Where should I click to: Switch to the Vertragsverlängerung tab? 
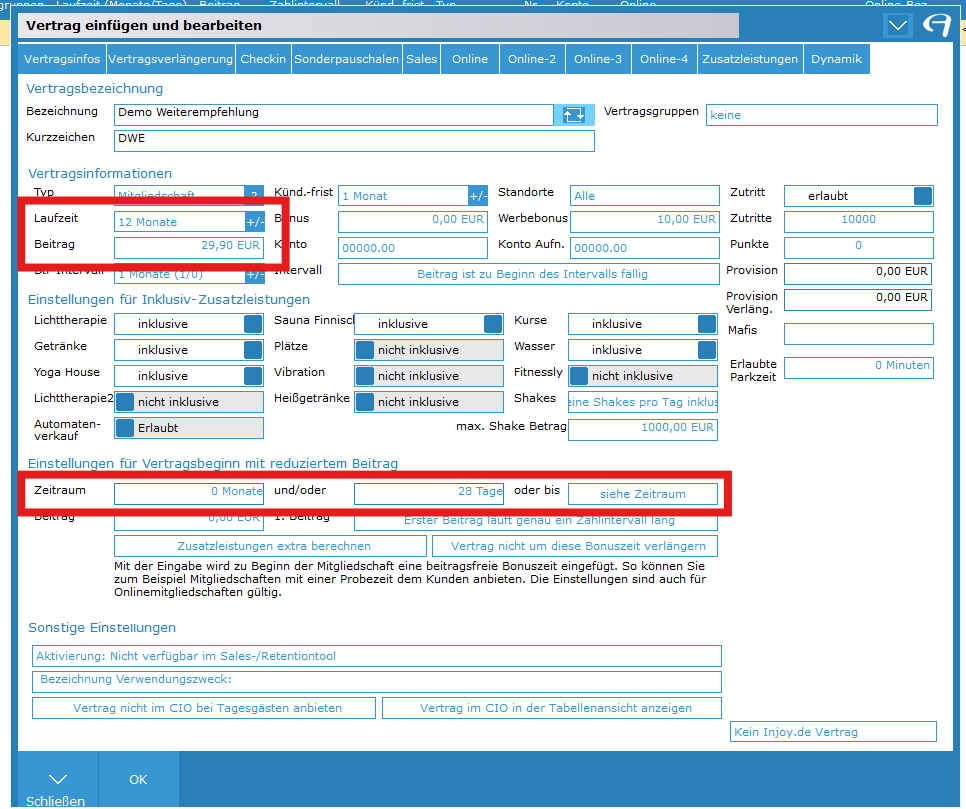[170, 59]
